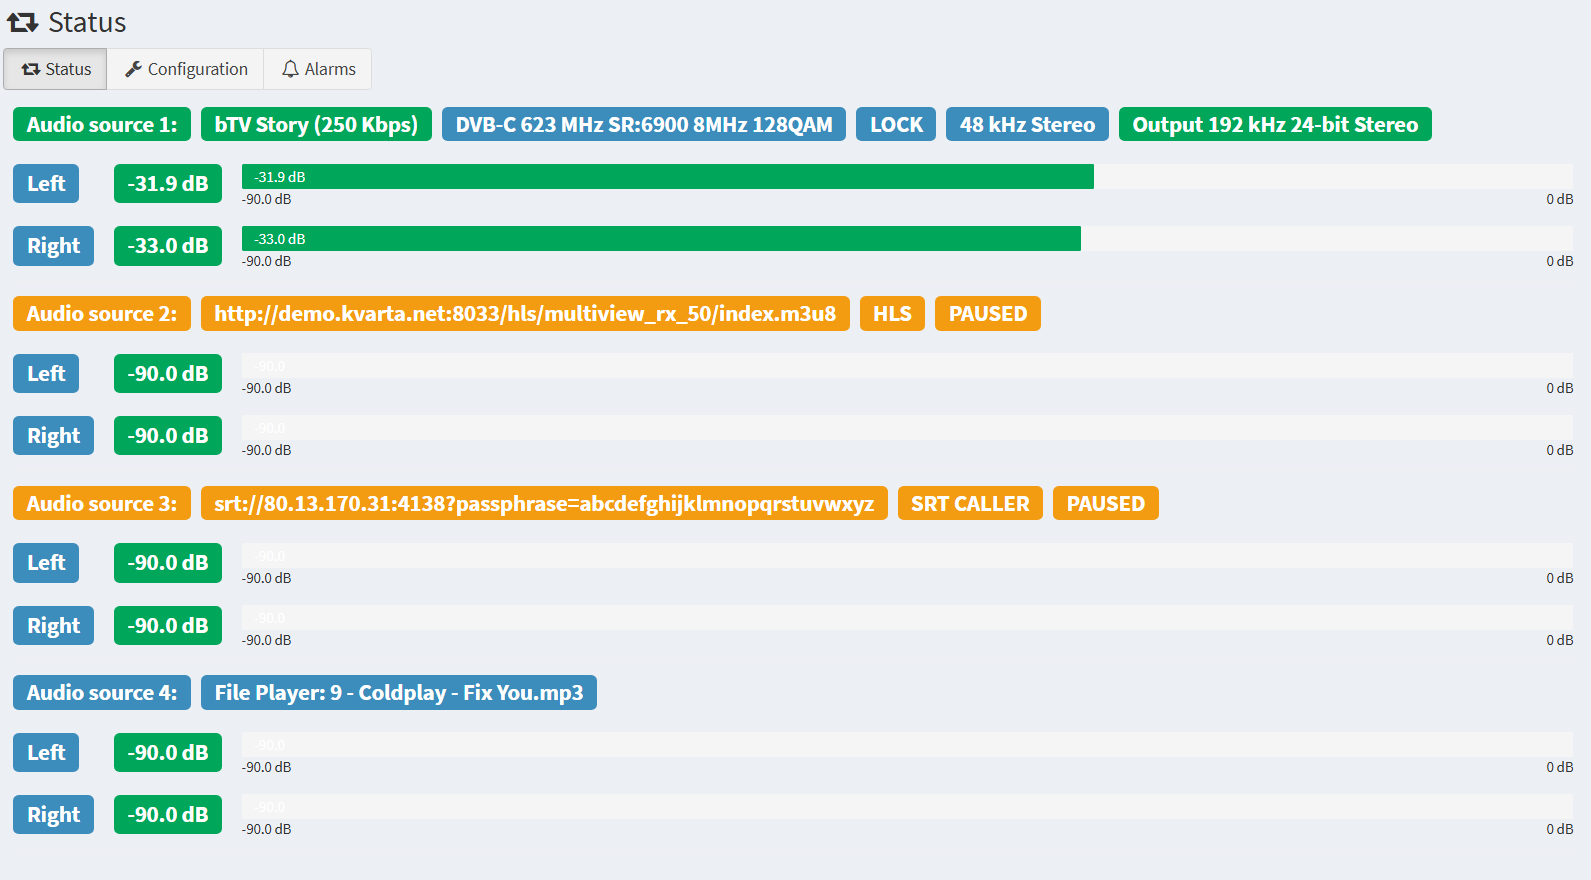The height and width of the screenshot is (880, 1591).
Task: Select the Audio source 4 label
Action: point(102,692)
